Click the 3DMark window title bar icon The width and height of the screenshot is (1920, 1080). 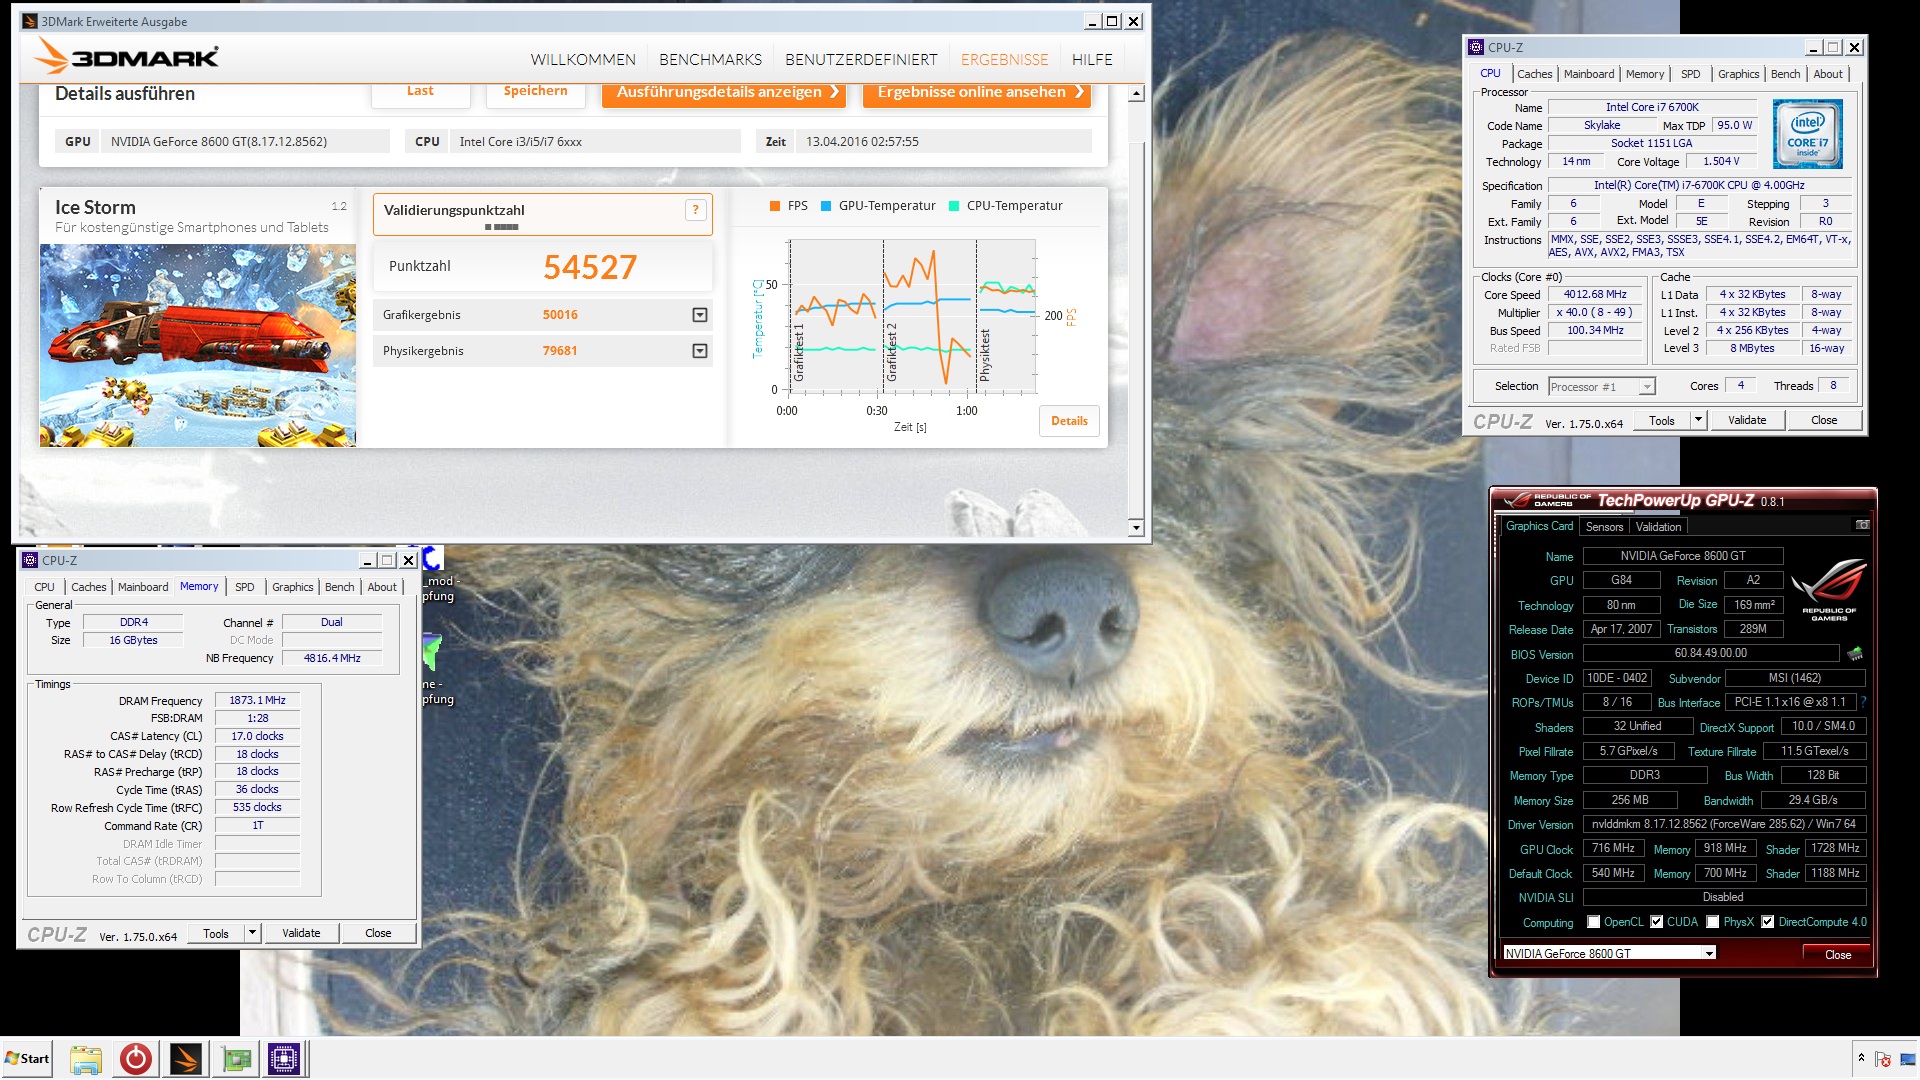click(x=30, y=21)
